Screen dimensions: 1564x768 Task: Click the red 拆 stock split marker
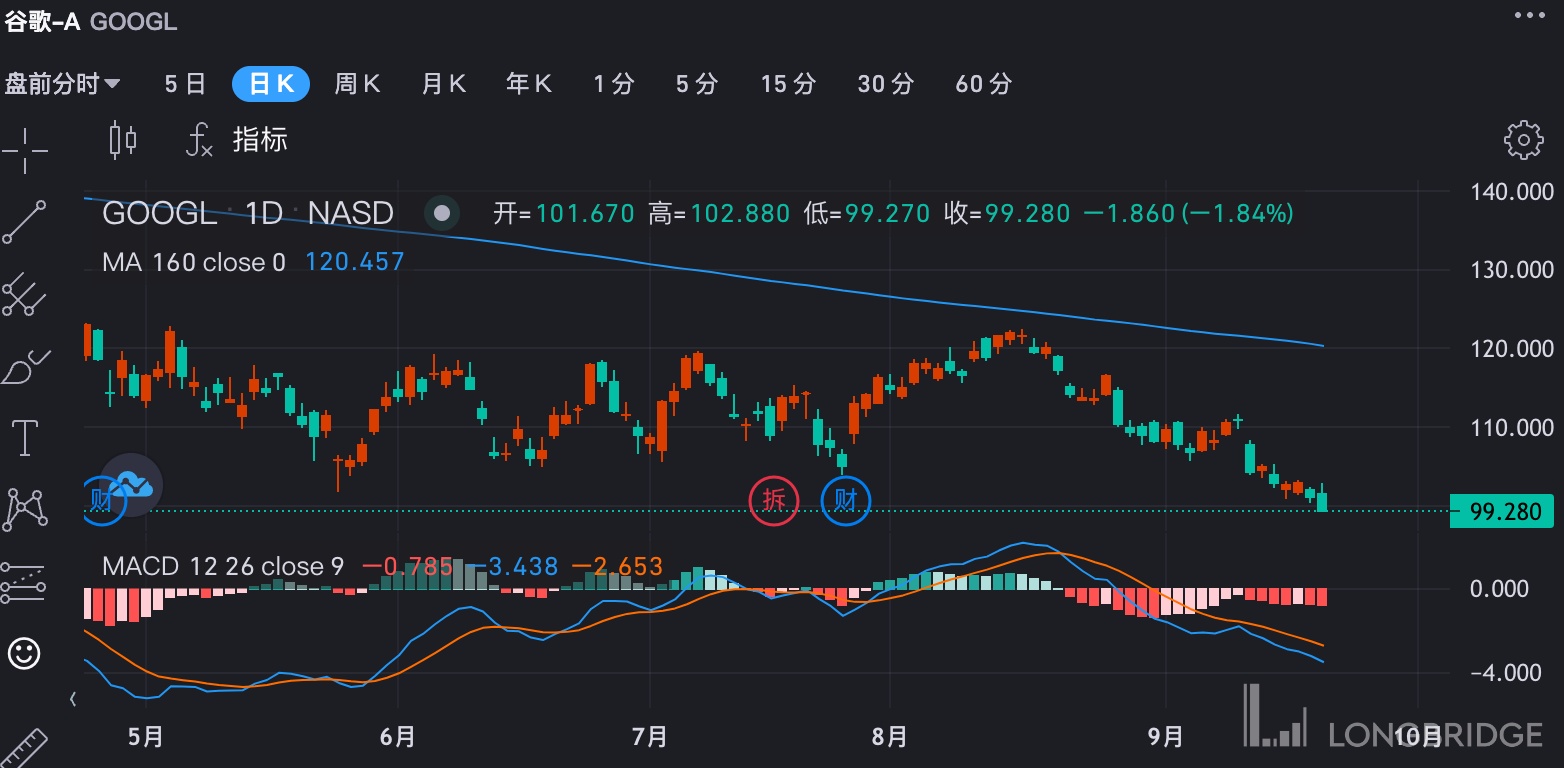[x=774, y=499]
